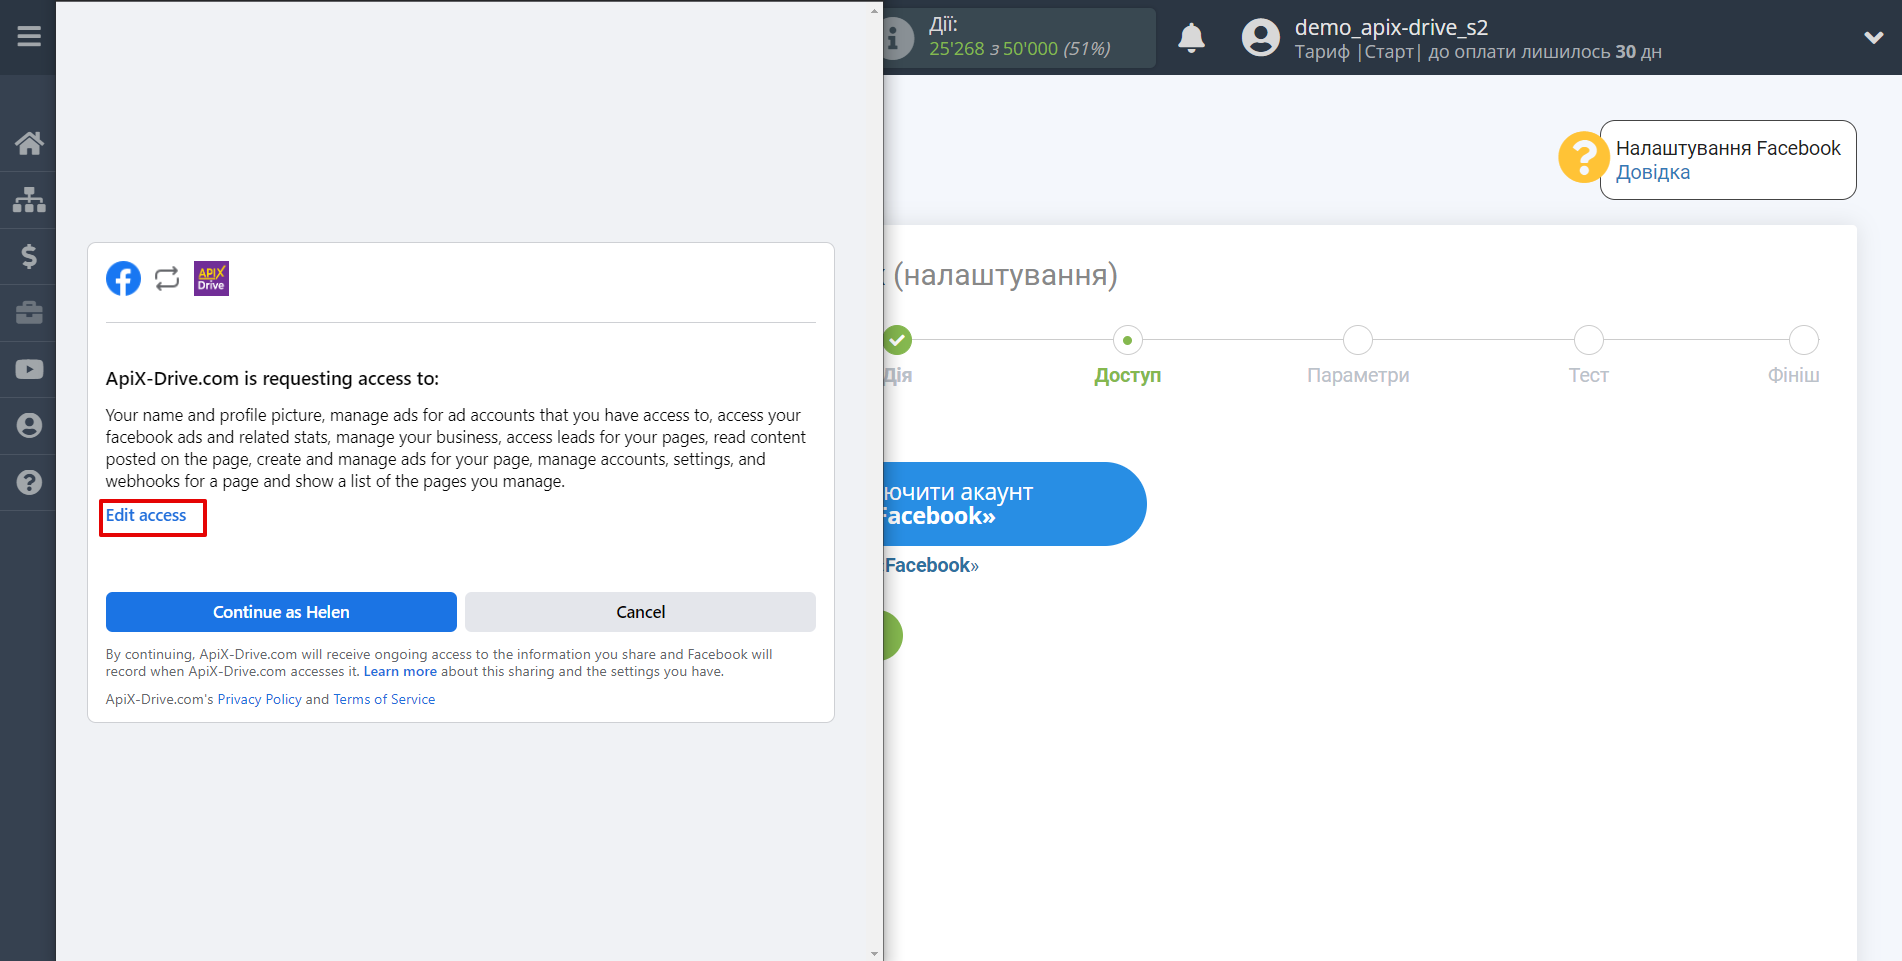Cancel the Facebook access request
Screen dimensions: 1902x961
point(640,612)
